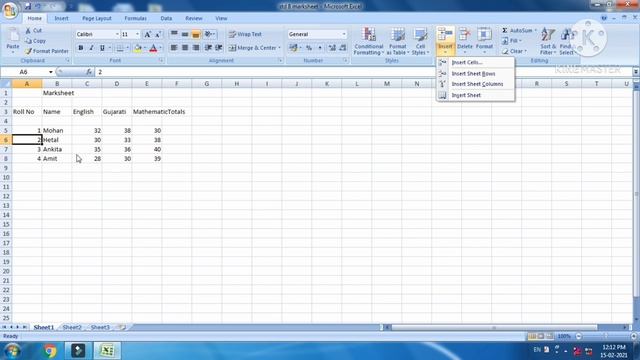Switch to the Formulas tab
640x360 pixels.
[136, 18]
